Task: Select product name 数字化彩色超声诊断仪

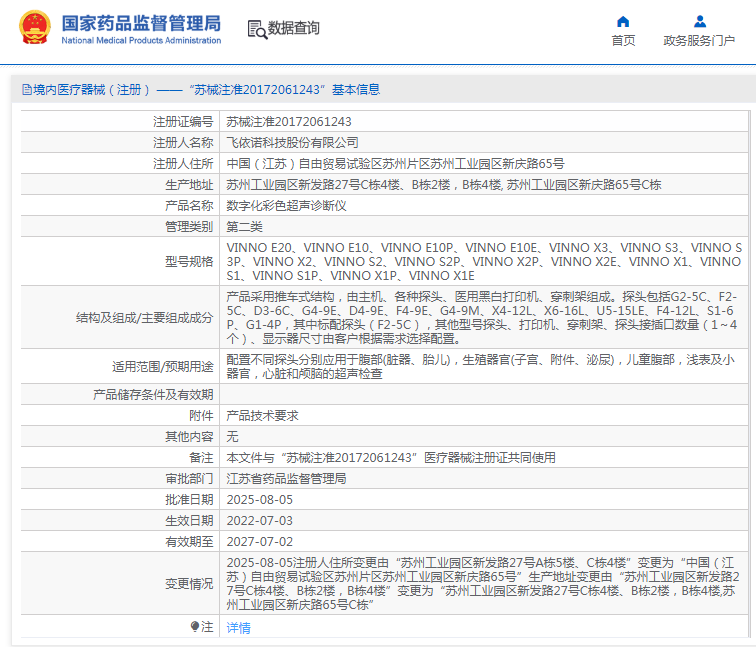Action: pos(286,206)
